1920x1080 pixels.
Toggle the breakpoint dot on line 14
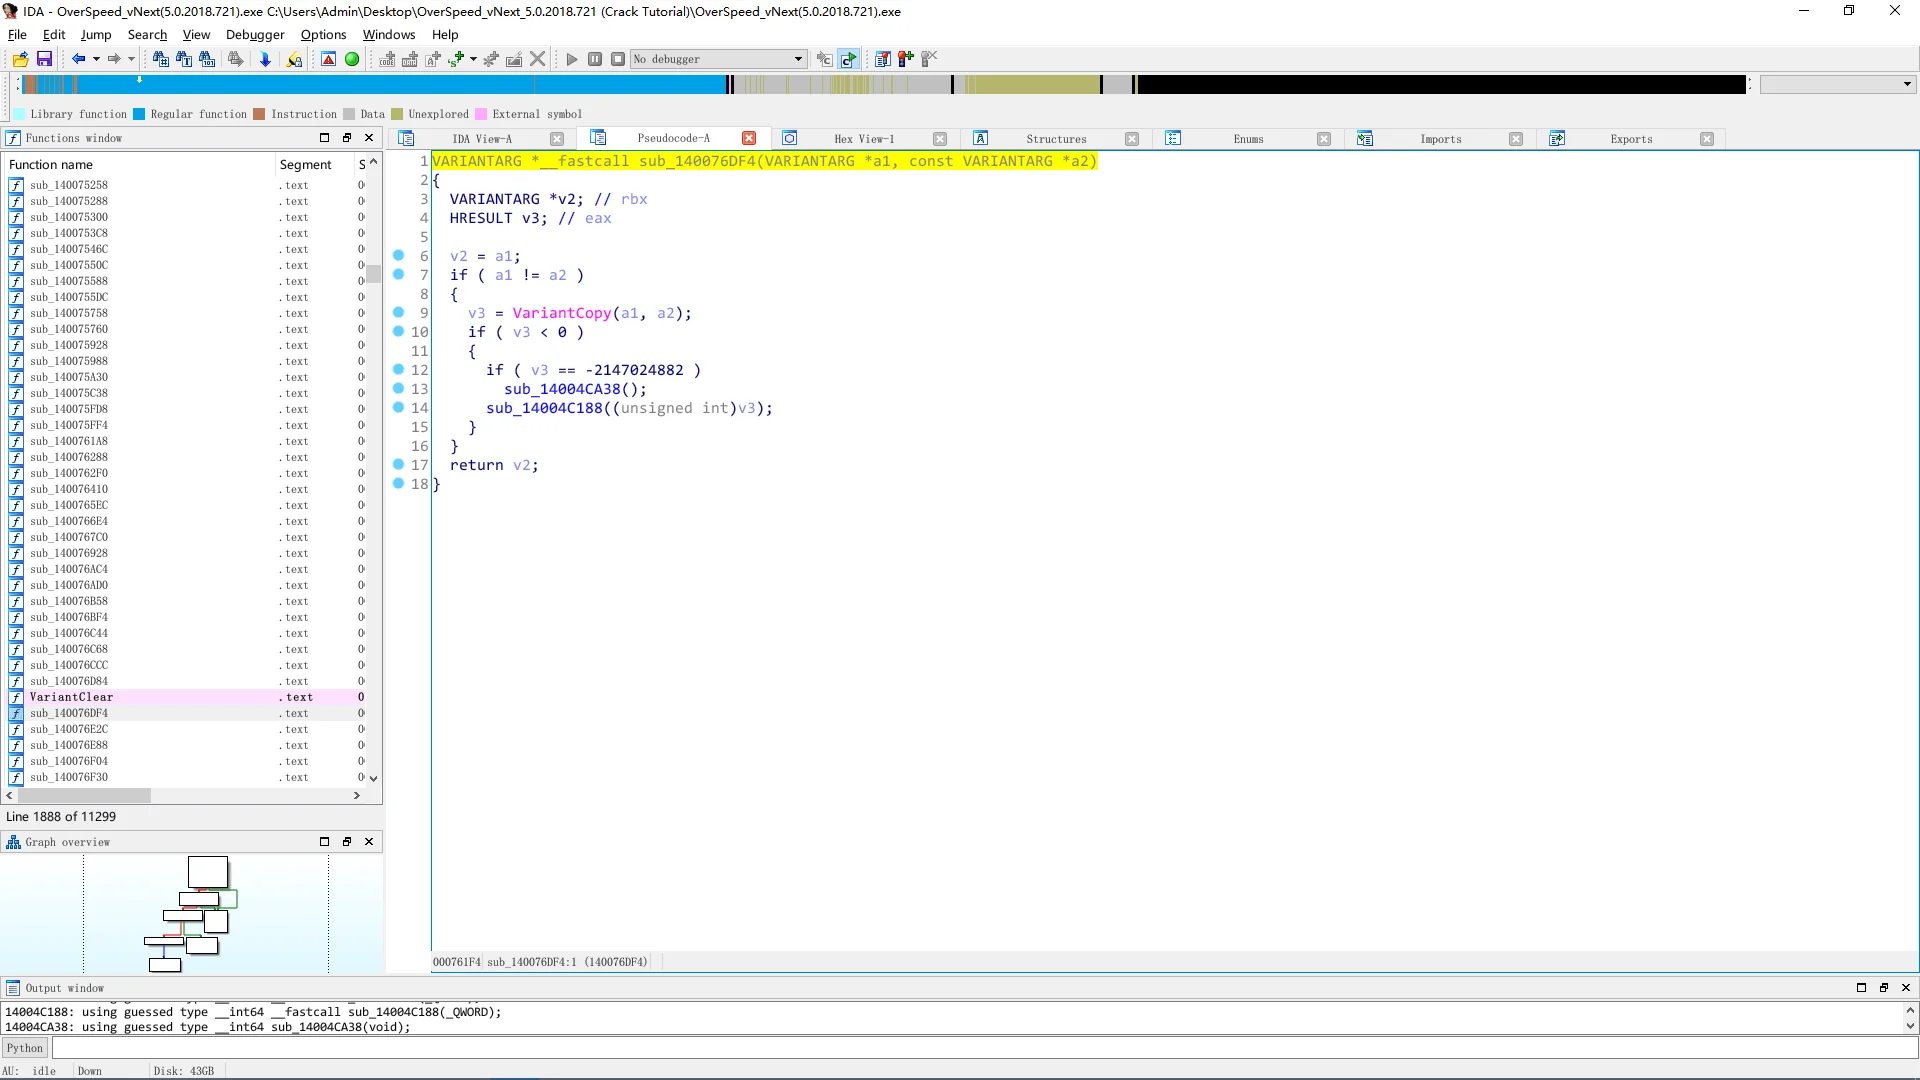click(398, 407)
